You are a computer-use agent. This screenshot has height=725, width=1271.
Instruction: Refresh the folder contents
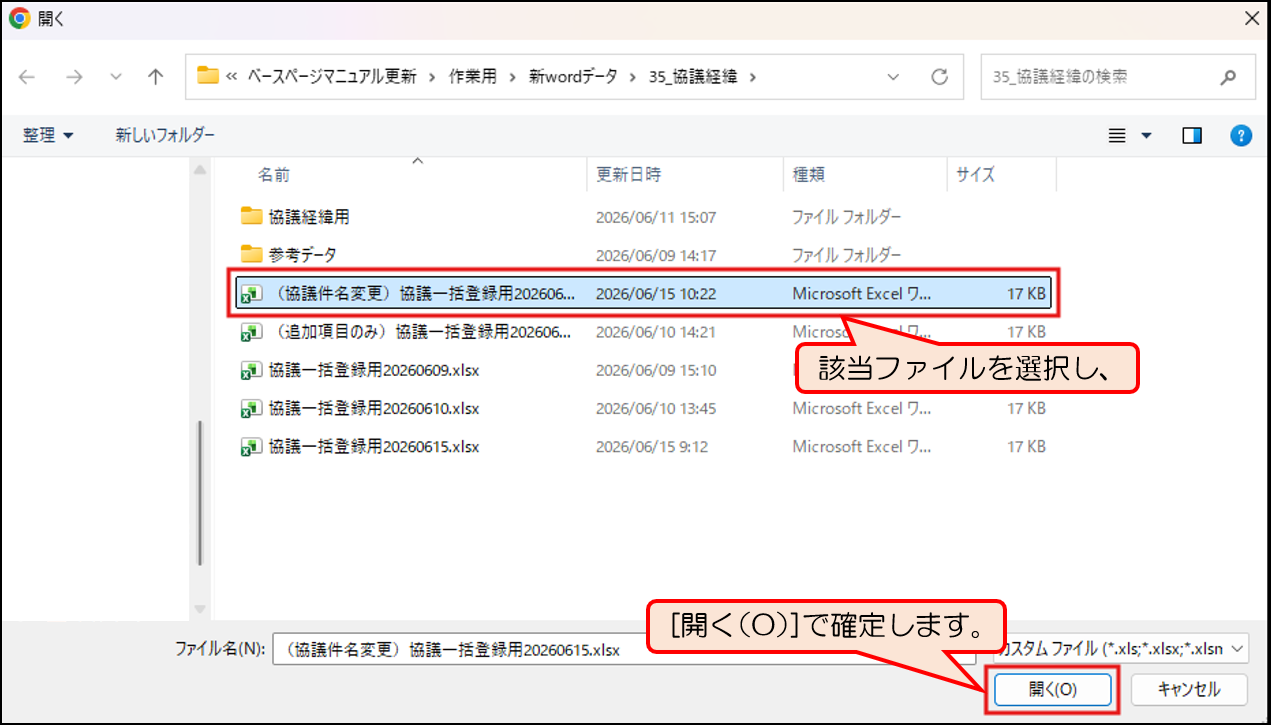click(939, 77)
